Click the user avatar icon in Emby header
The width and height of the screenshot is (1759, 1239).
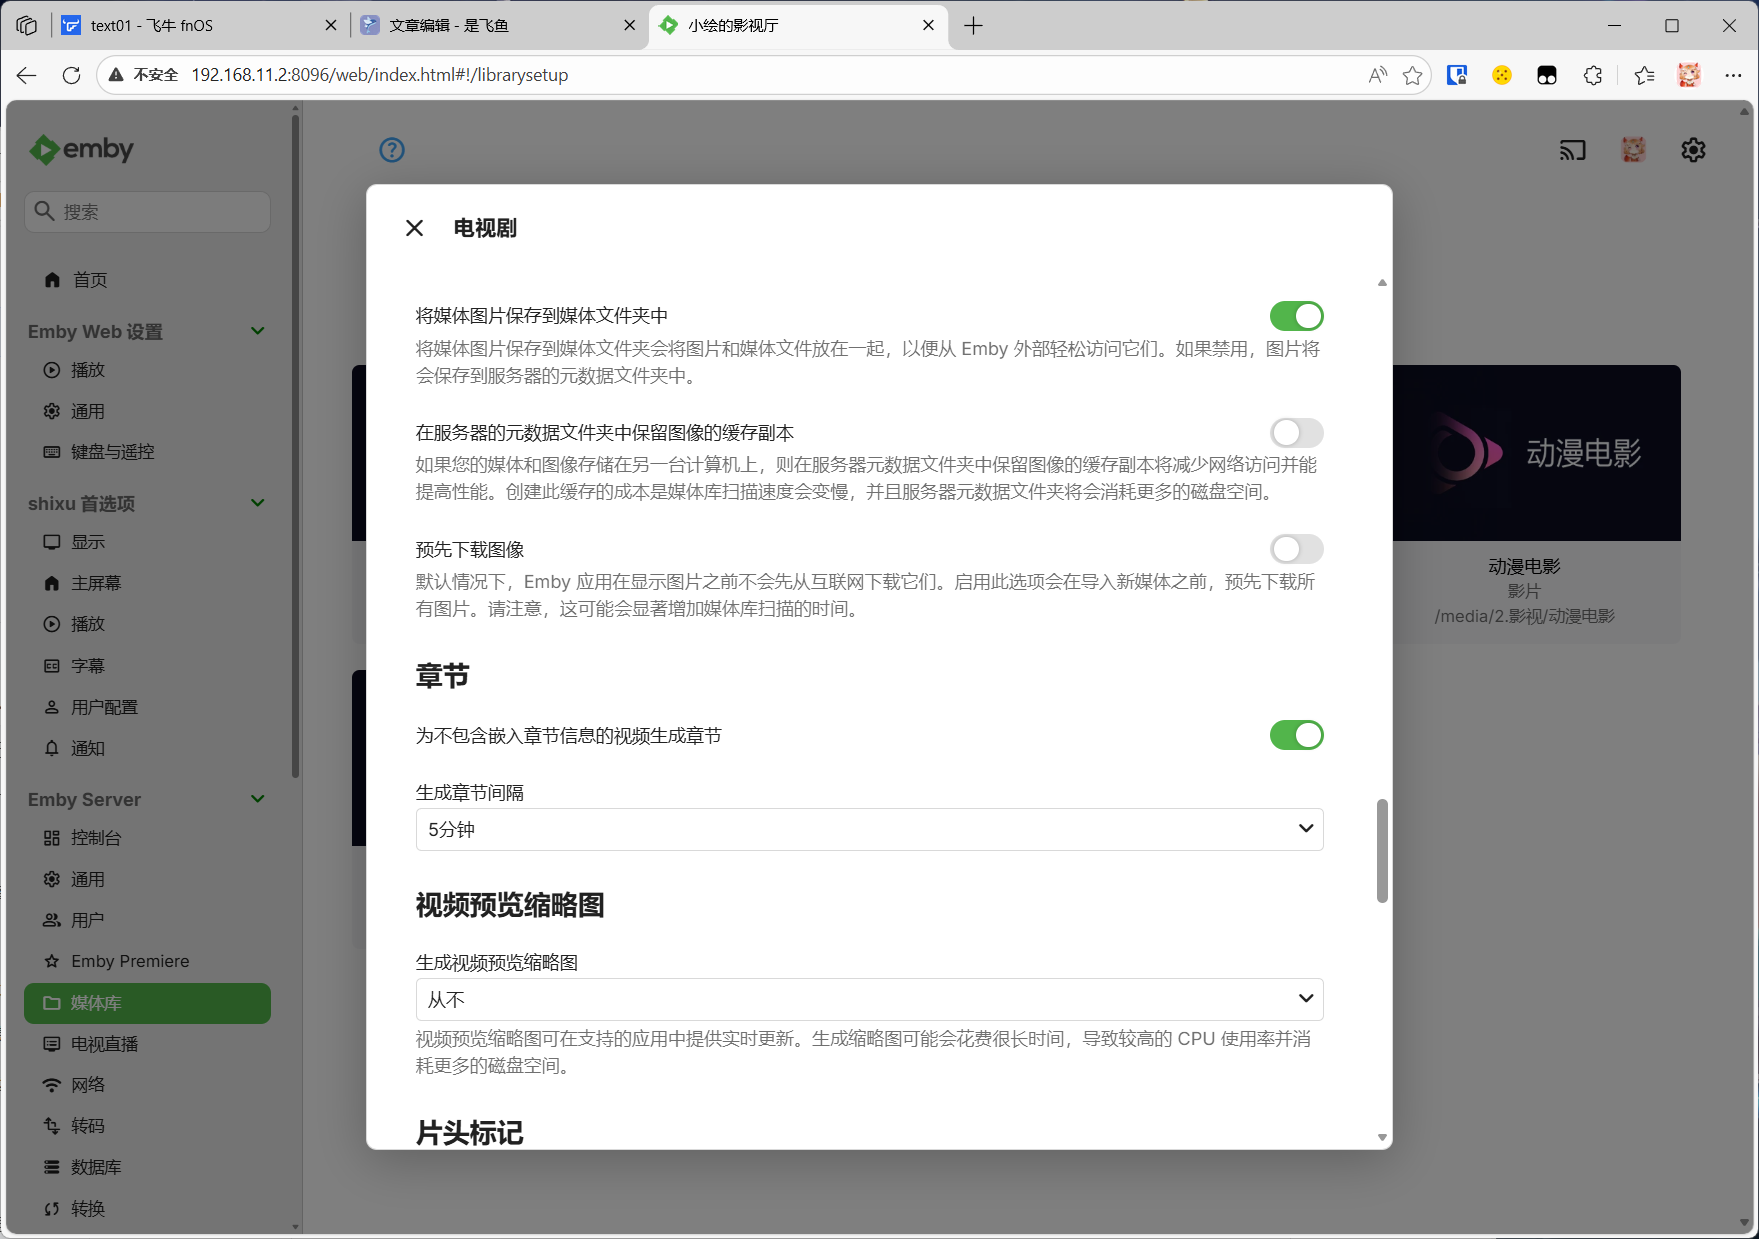(1633, 150)
